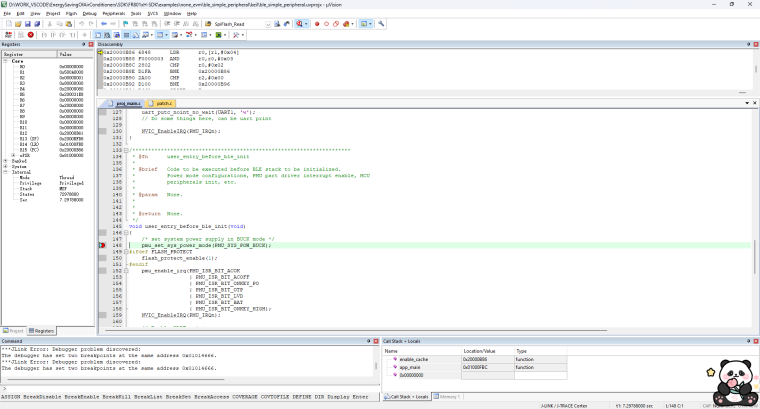Click the red Stop debug icon

(30, 34)
